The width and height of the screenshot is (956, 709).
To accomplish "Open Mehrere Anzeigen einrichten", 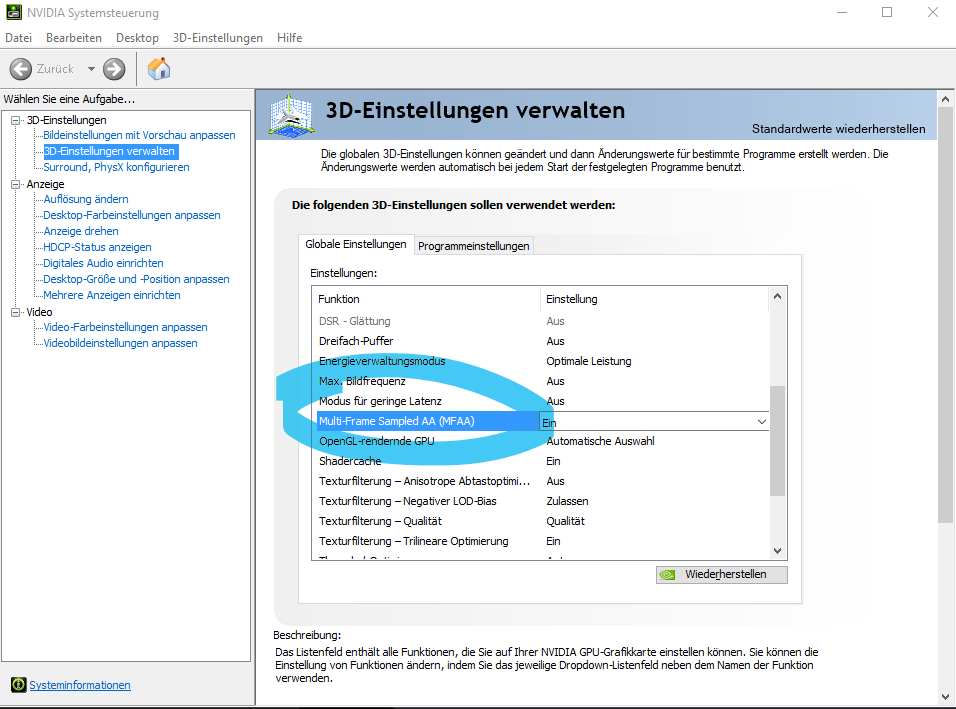I will click(x=112, y=295).
